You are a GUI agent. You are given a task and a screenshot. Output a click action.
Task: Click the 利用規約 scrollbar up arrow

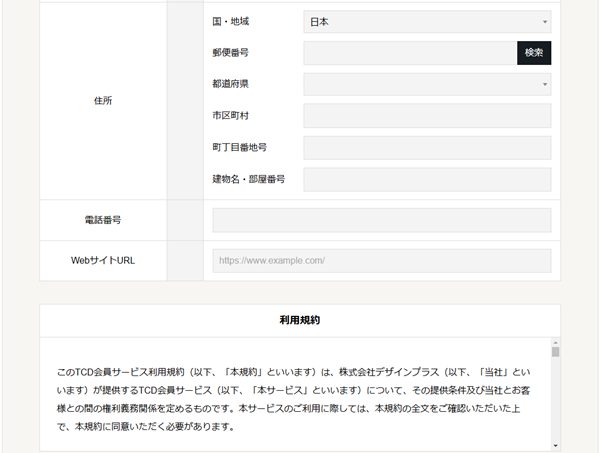click(x=555, y=342)
